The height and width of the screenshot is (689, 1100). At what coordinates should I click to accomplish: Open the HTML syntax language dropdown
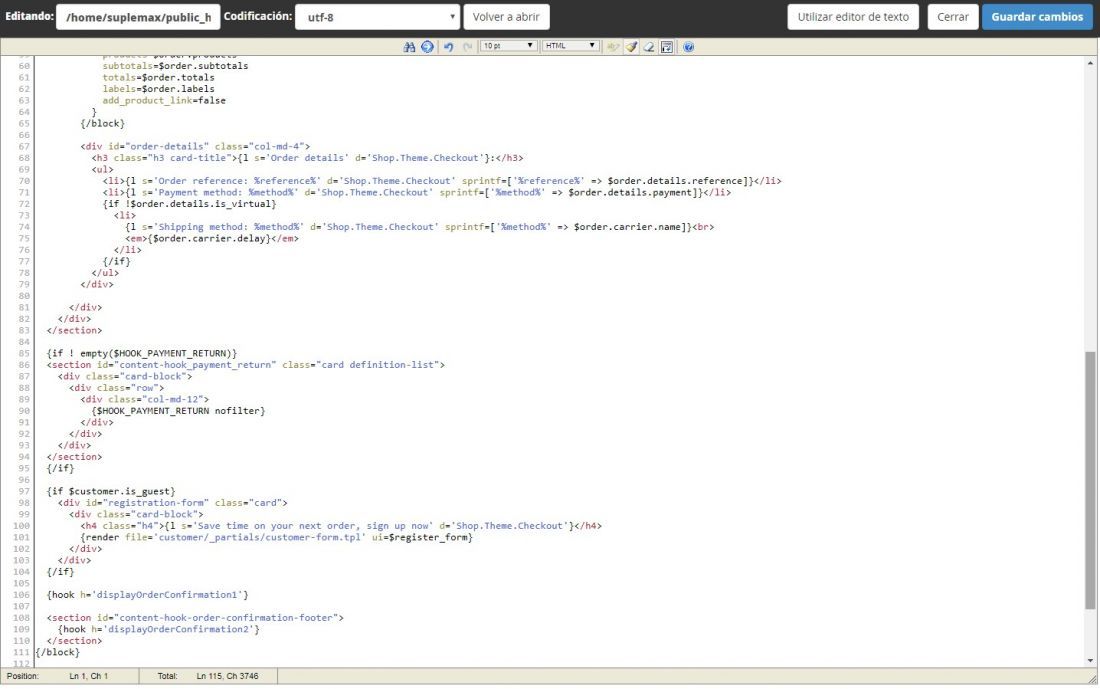coord(570,46)
